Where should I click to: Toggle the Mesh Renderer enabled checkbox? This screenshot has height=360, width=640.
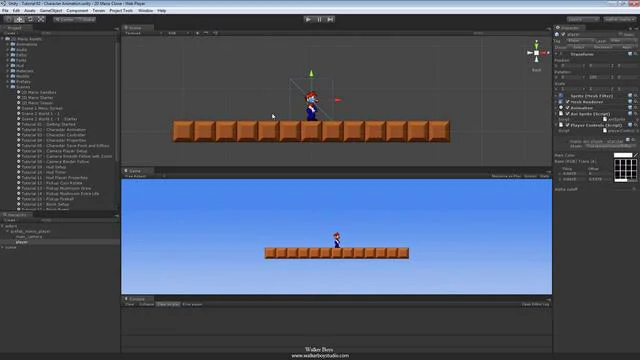[x=567, y=102]
